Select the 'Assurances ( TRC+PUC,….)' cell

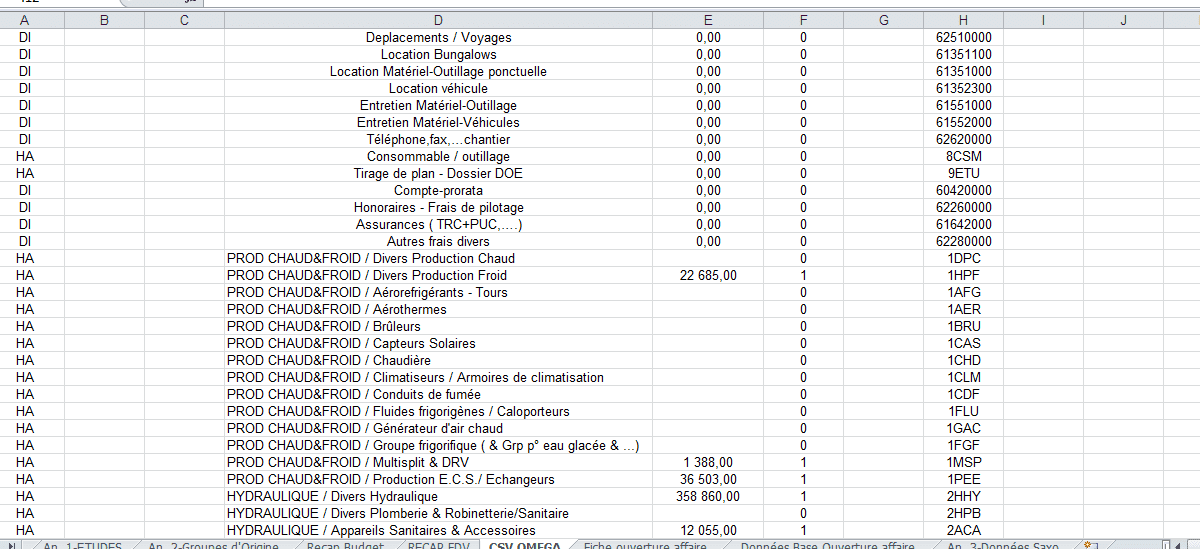point(438,224)
